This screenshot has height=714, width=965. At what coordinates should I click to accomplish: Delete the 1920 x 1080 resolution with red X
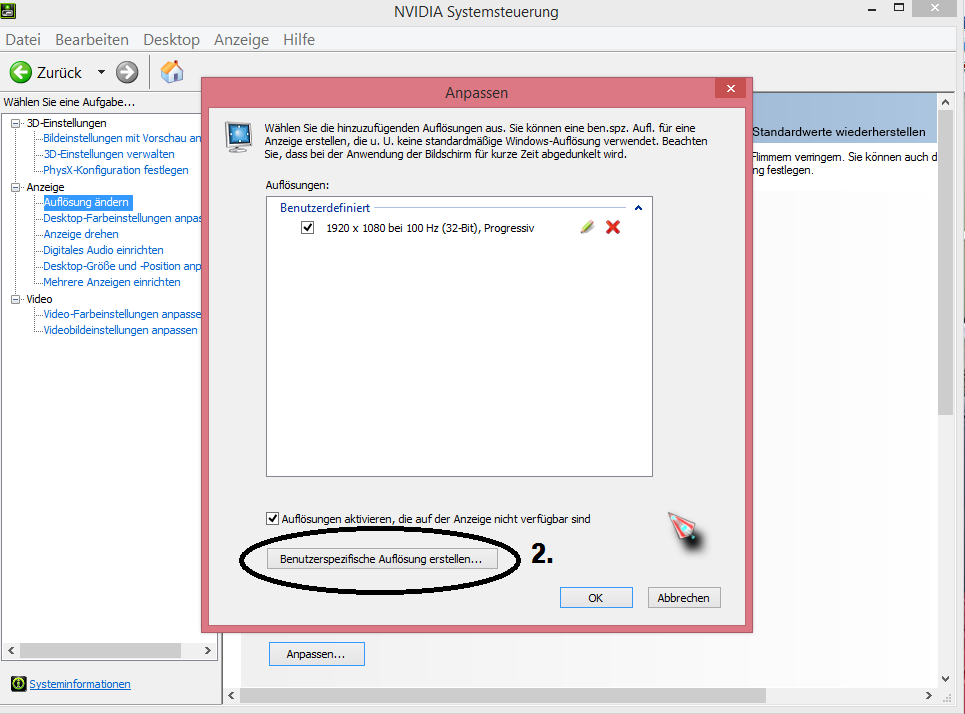tap(613, 227)
